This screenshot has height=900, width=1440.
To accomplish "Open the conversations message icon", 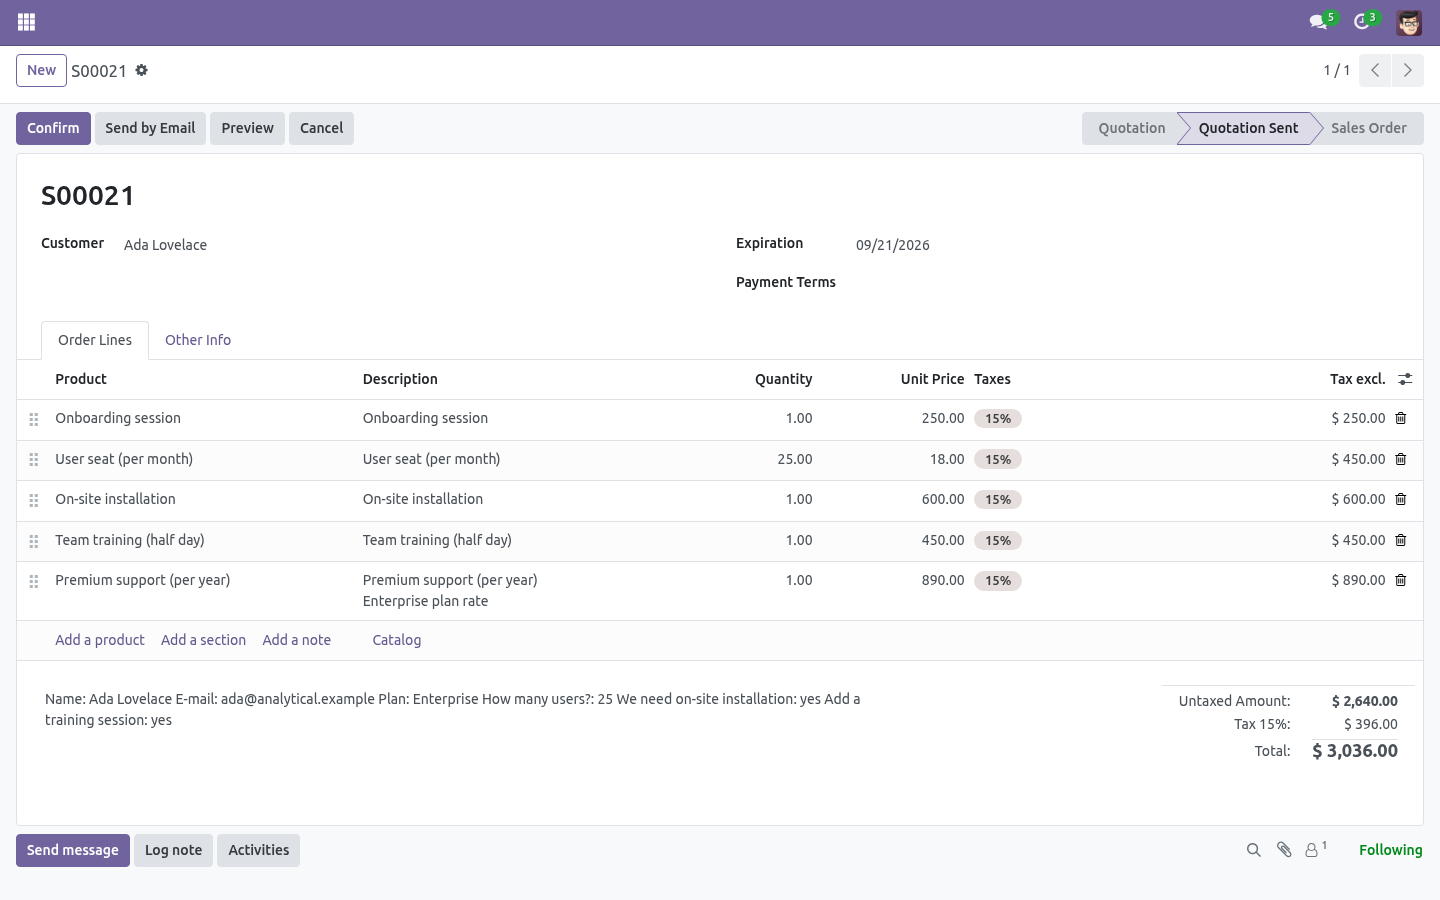I will 1318,22.
